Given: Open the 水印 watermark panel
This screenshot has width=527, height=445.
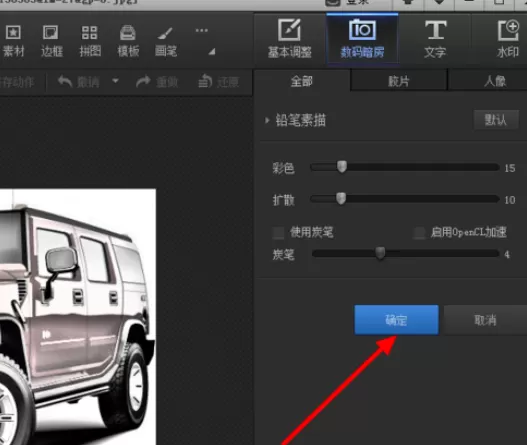Looking at the screenshot, I should pos(508,39).
